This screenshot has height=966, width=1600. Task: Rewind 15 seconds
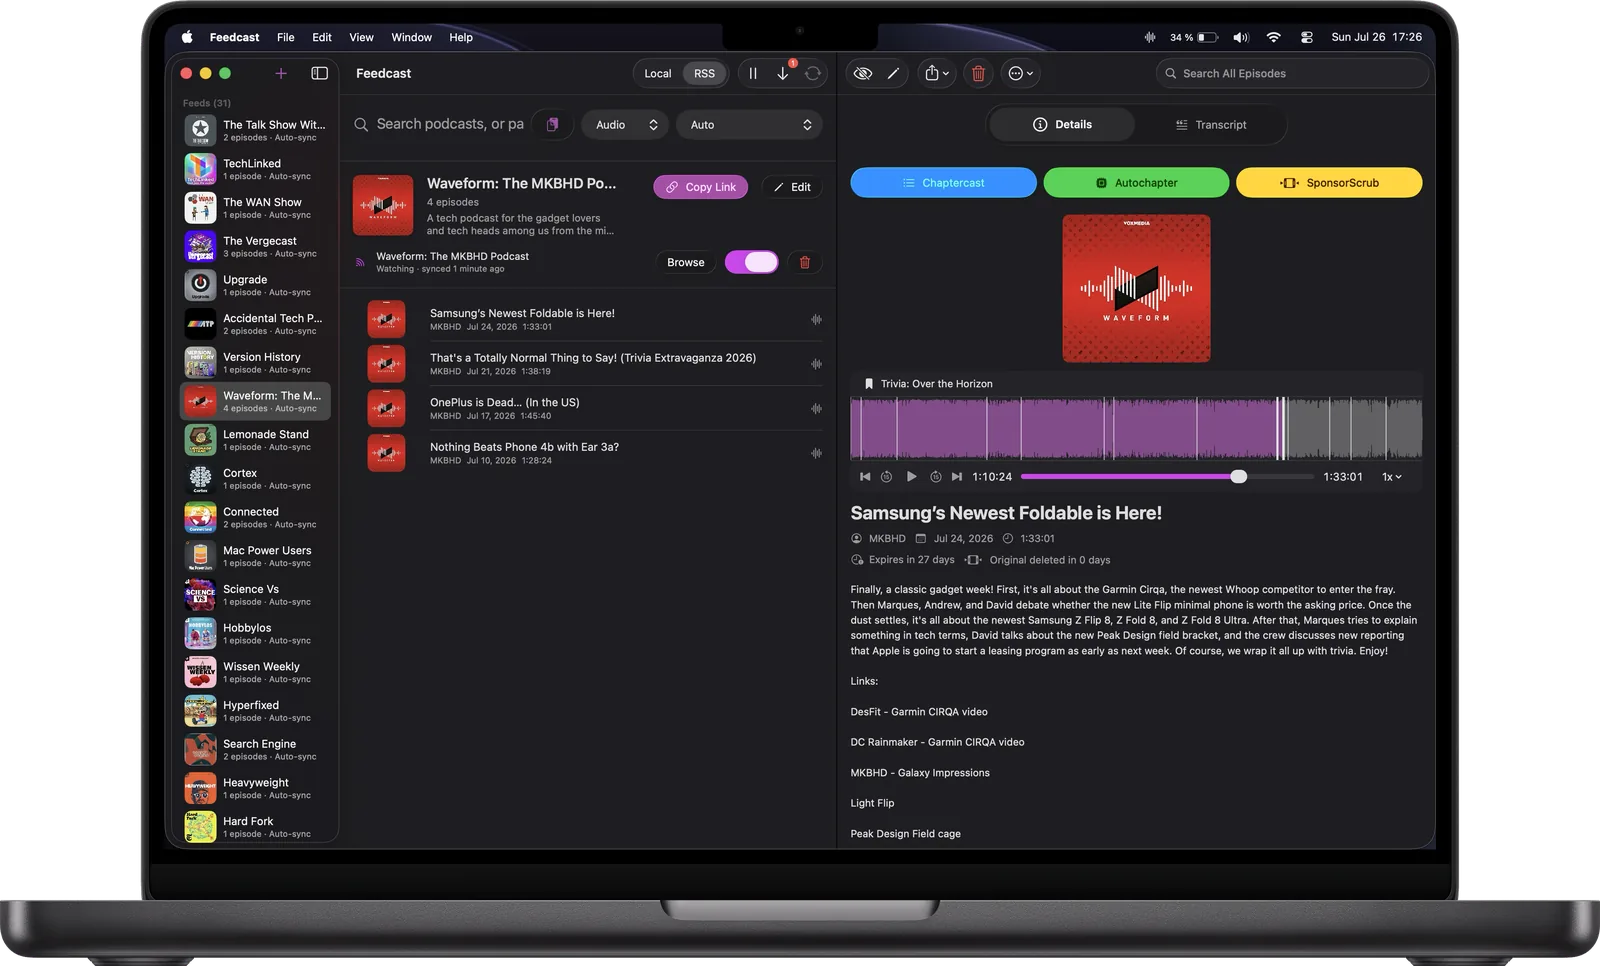tap(886, 477)
